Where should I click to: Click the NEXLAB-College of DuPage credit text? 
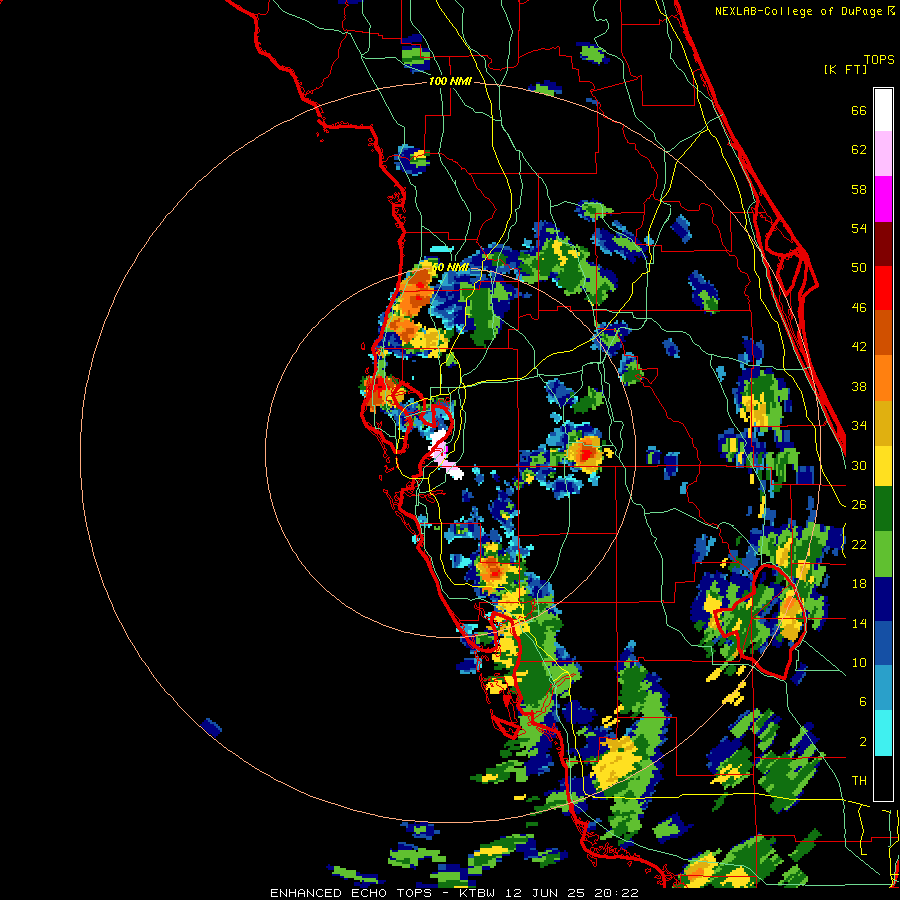point(804,11)
